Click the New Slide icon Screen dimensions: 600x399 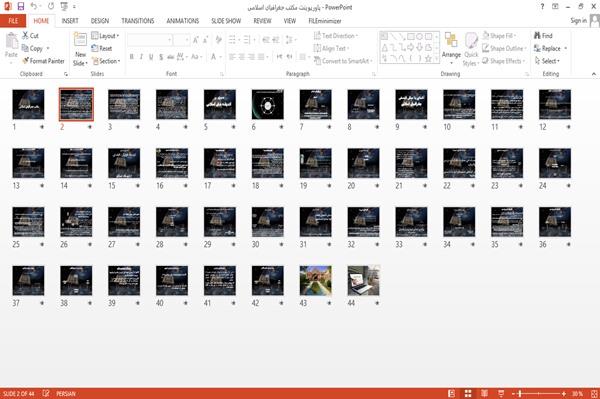coord(80,39)
